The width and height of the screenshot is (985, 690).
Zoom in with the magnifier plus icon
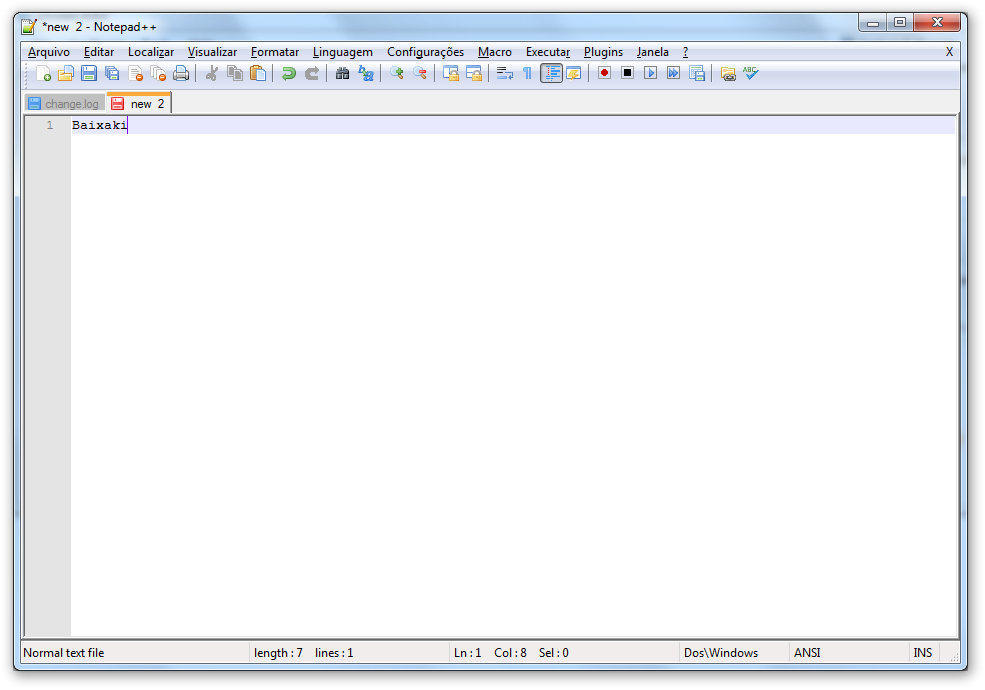coord(396,74)
